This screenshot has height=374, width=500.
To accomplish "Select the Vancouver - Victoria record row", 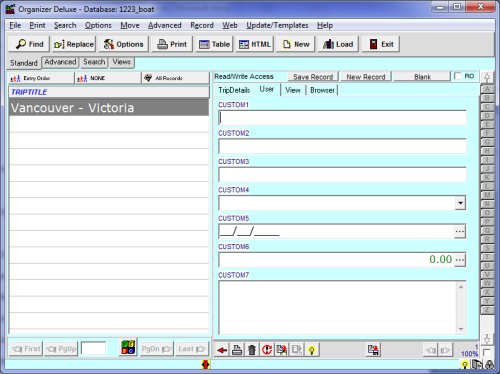I will tap(109, 108).
